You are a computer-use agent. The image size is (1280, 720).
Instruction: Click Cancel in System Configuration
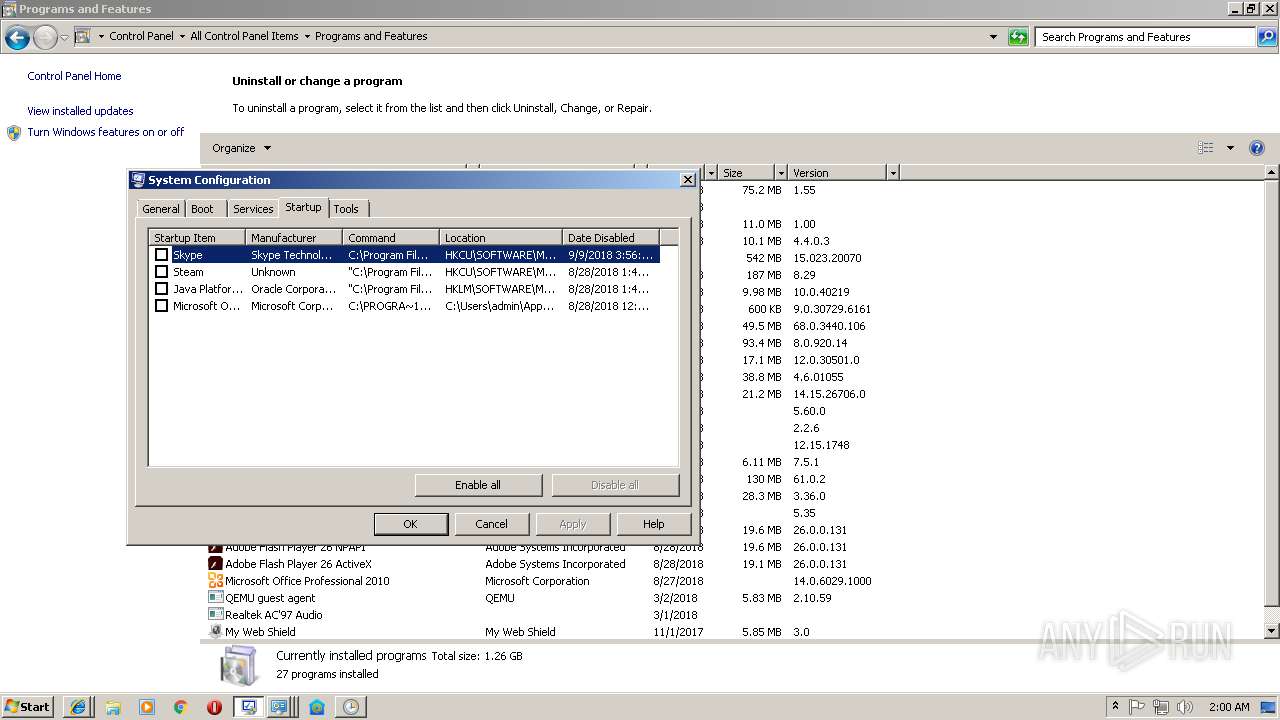pos(491,524)
